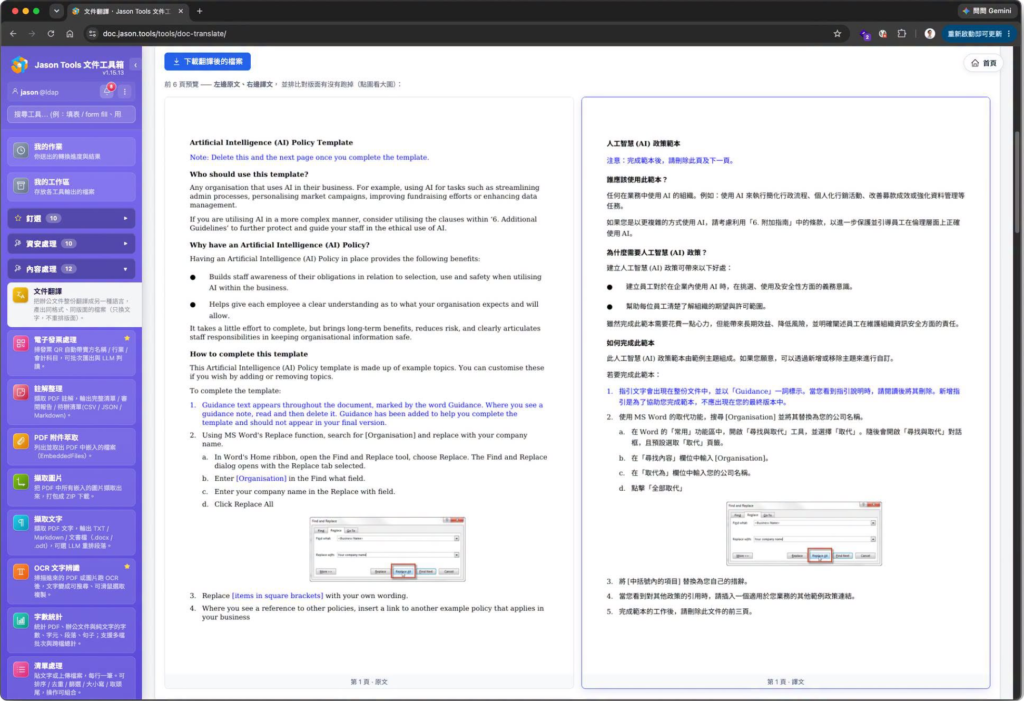The image size is (1024, 701).
Task: Click the site info icon in address bar
Action: (92, 33)
